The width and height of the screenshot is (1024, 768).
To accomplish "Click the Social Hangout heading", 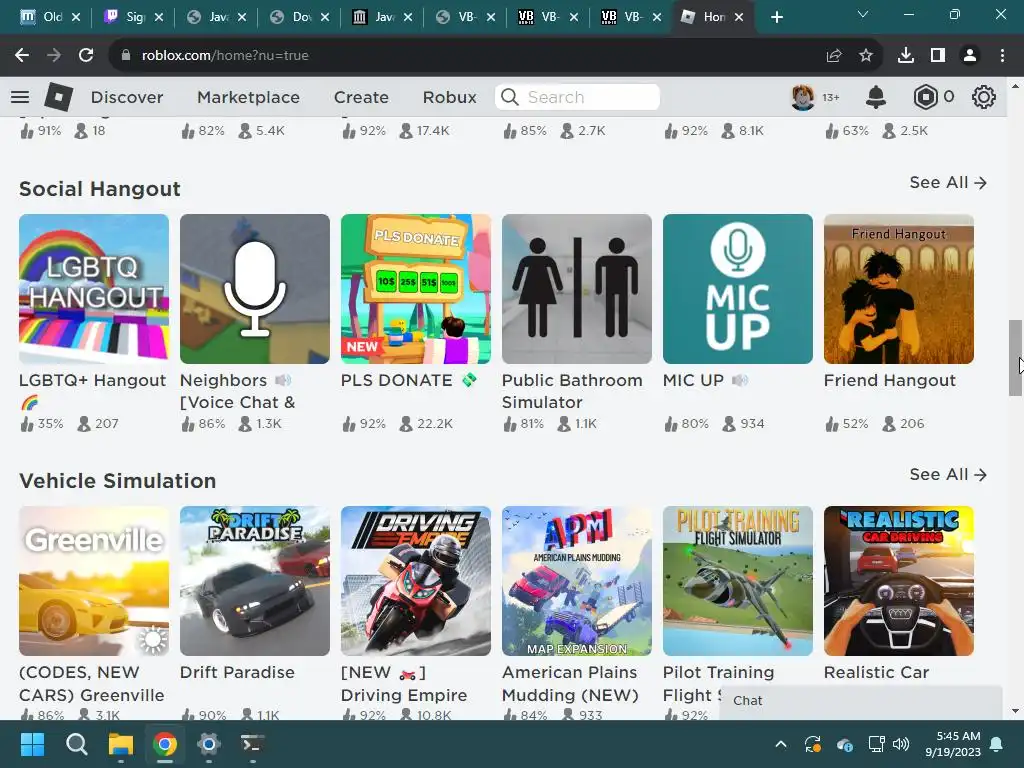I will click(100, 189).
